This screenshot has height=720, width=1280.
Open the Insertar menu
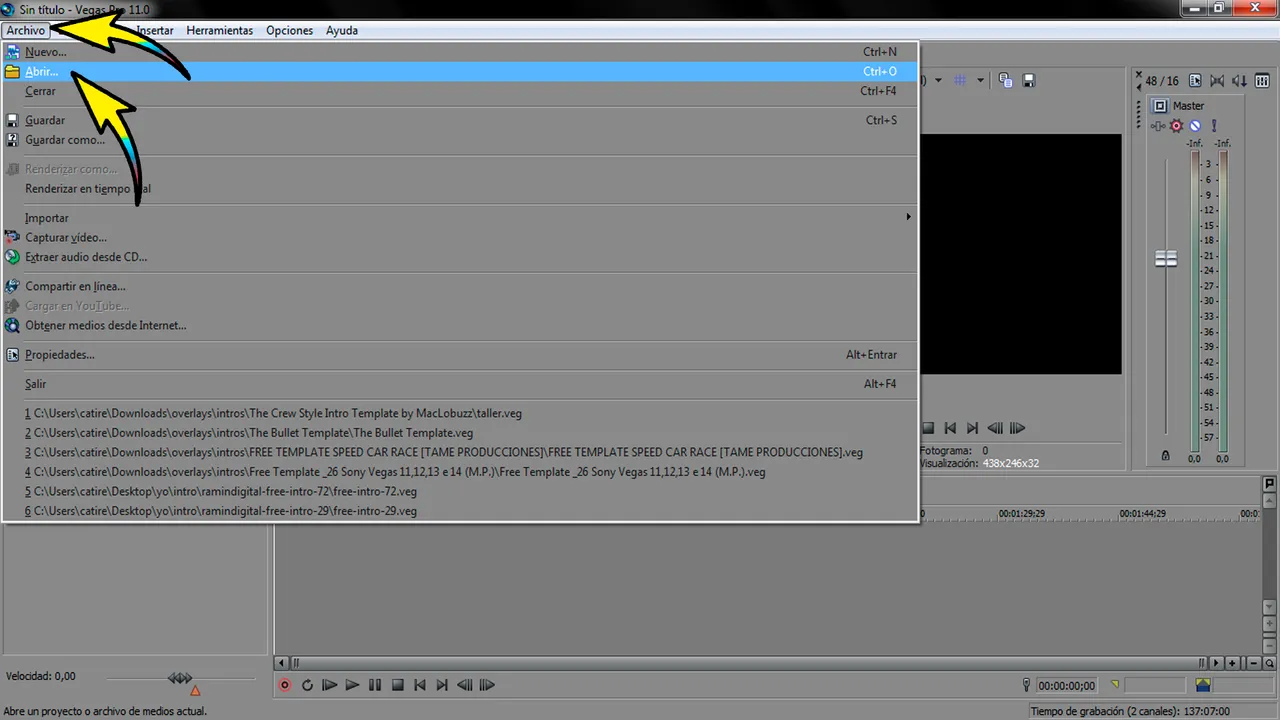pos(155,30)
